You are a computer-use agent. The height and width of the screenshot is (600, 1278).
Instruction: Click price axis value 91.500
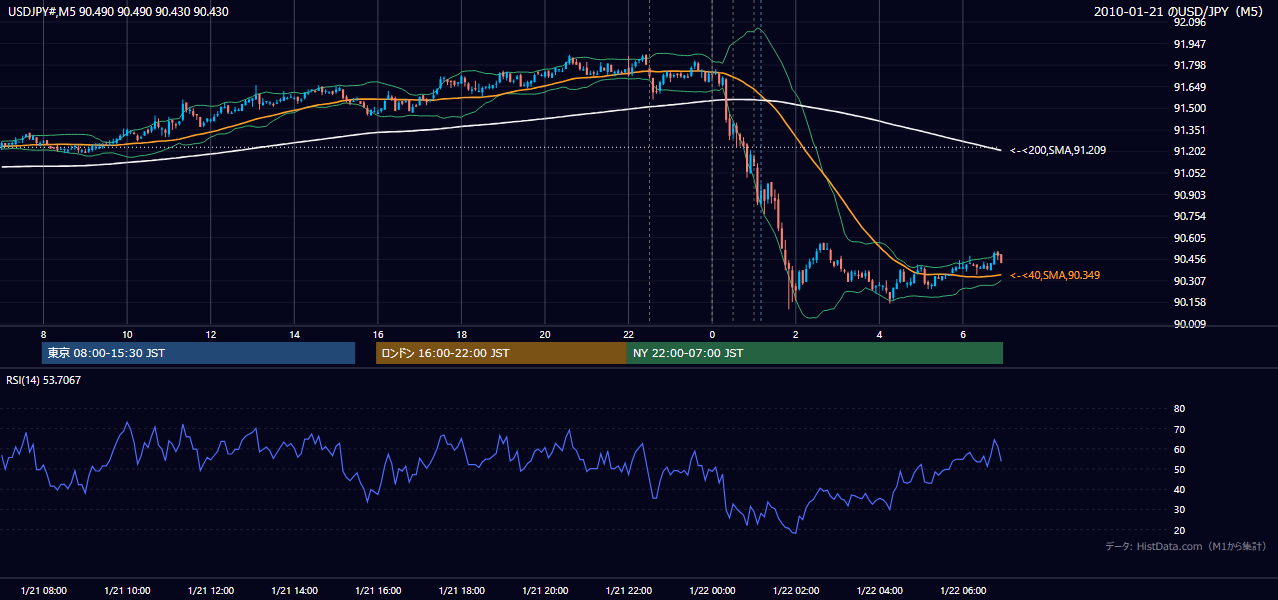click(1190, 108)
